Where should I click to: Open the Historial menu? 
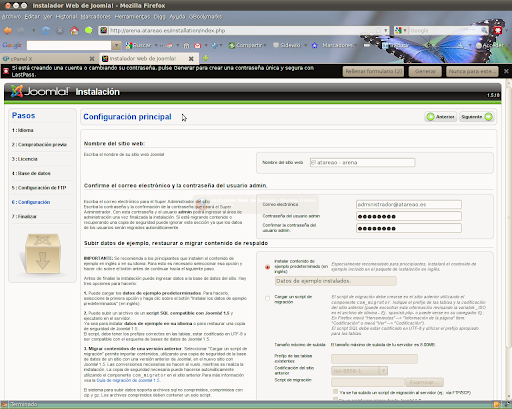tap(66, 16)
